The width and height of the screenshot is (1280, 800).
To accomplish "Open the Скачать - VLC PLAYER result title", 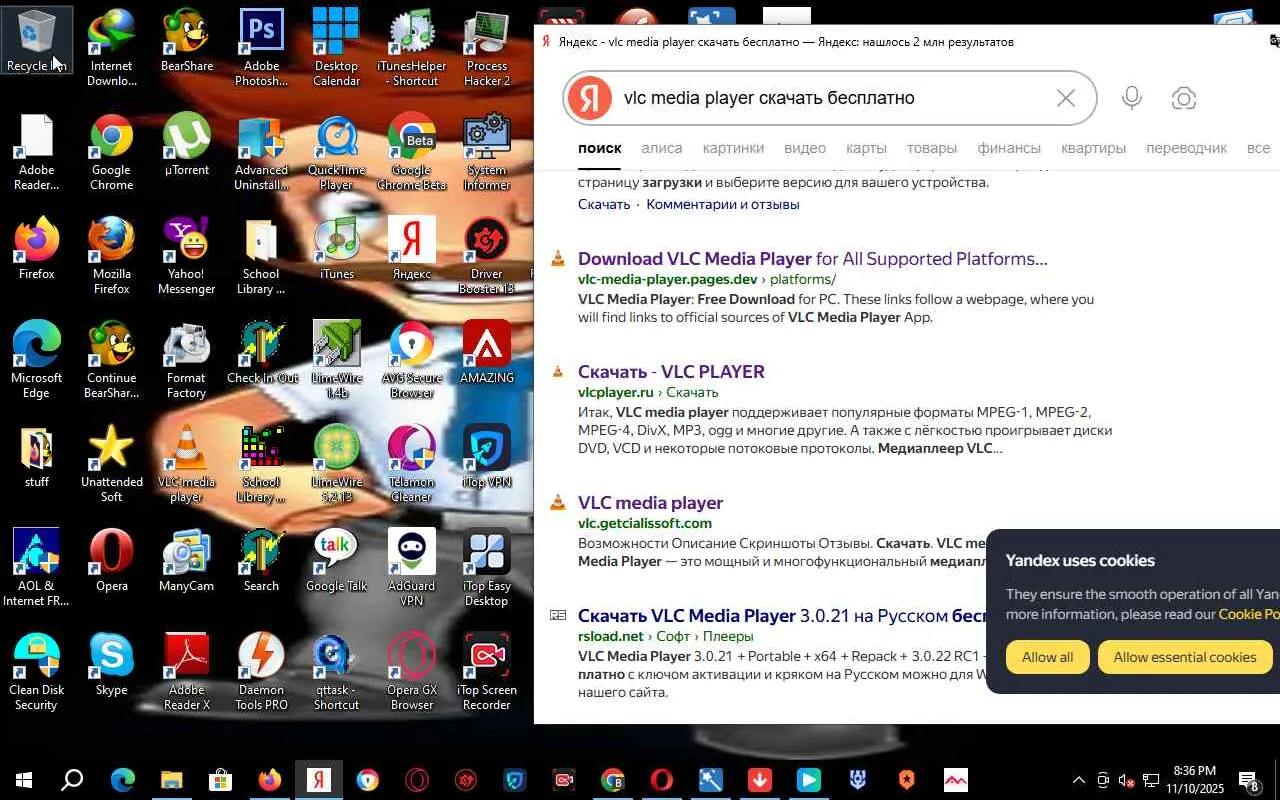I will tap(671, 372).
